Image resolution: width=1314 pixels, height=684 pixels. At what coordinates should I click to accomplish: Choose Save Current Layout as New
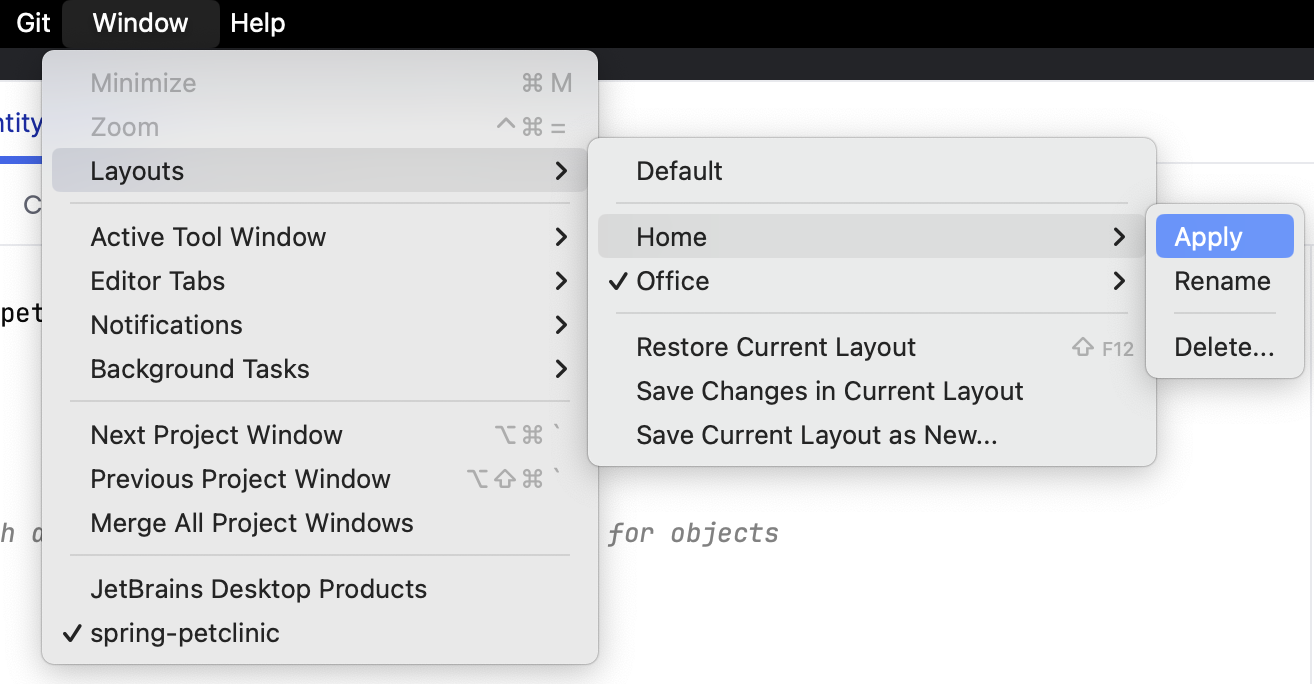tap(816, 435)
